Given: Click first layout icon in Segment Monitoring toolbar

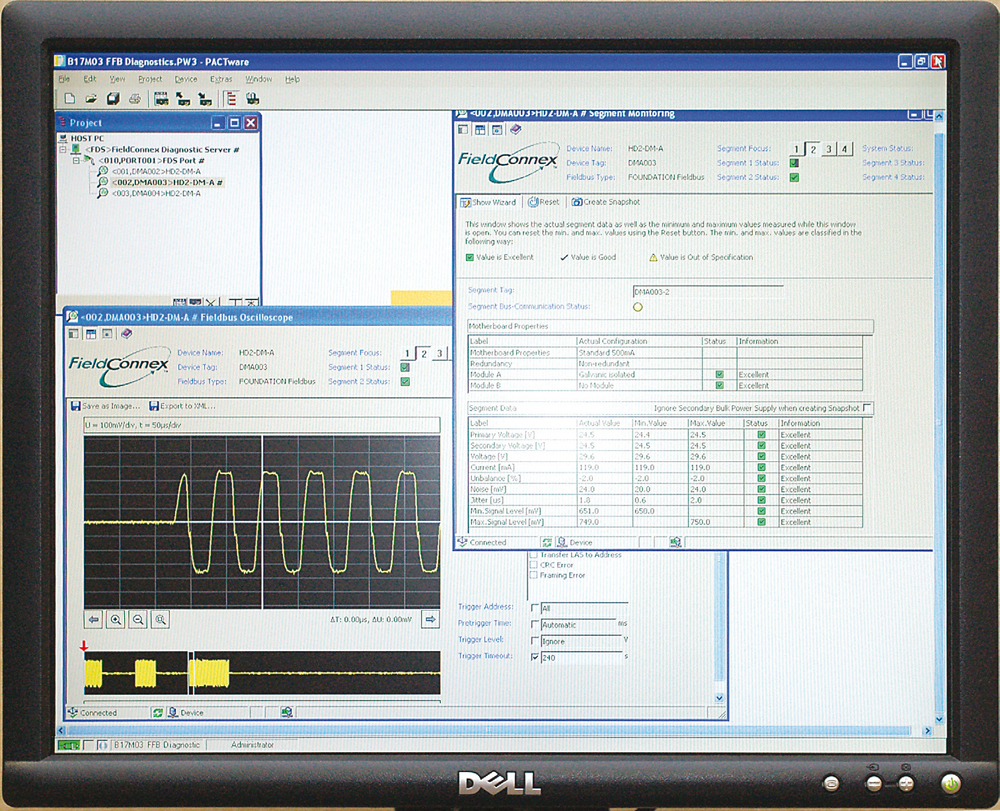Looking at the screenshot, I should [463, 129].
